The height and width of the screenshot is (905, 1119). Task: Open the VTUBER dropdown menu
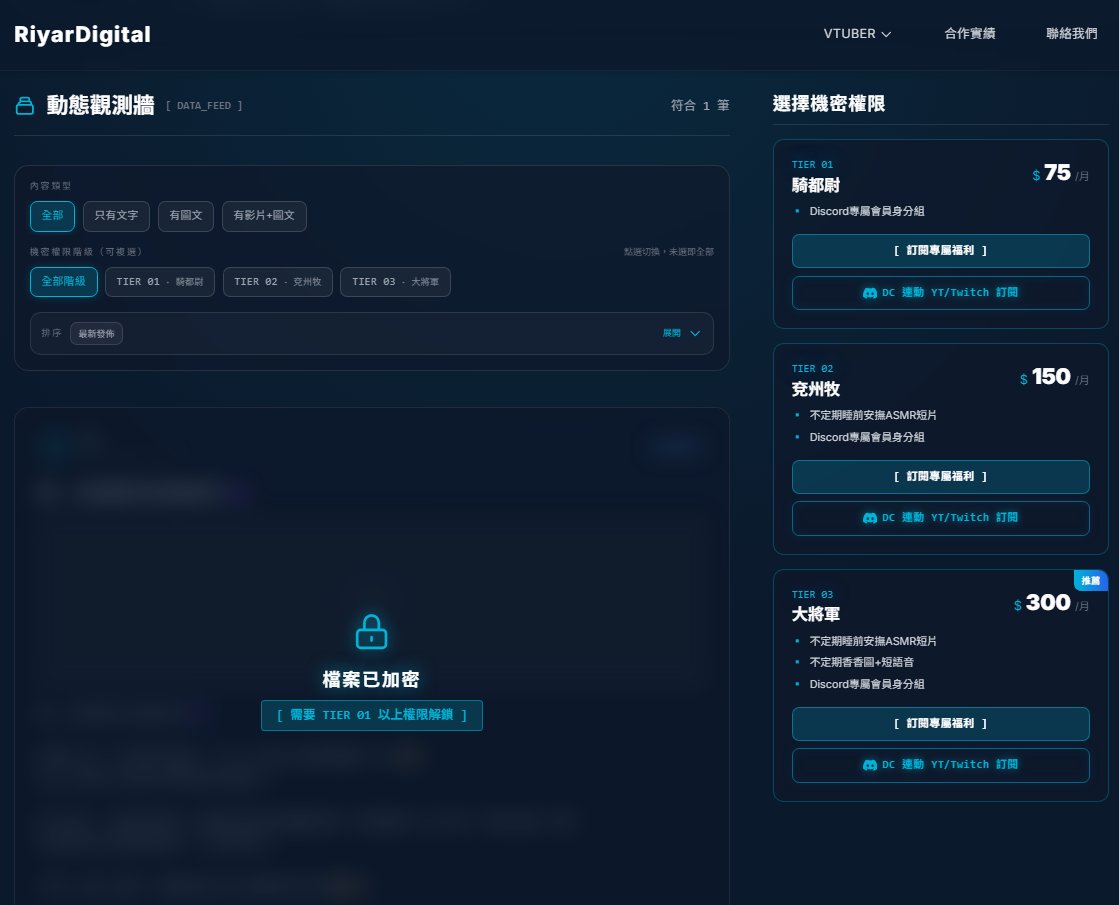857,34
